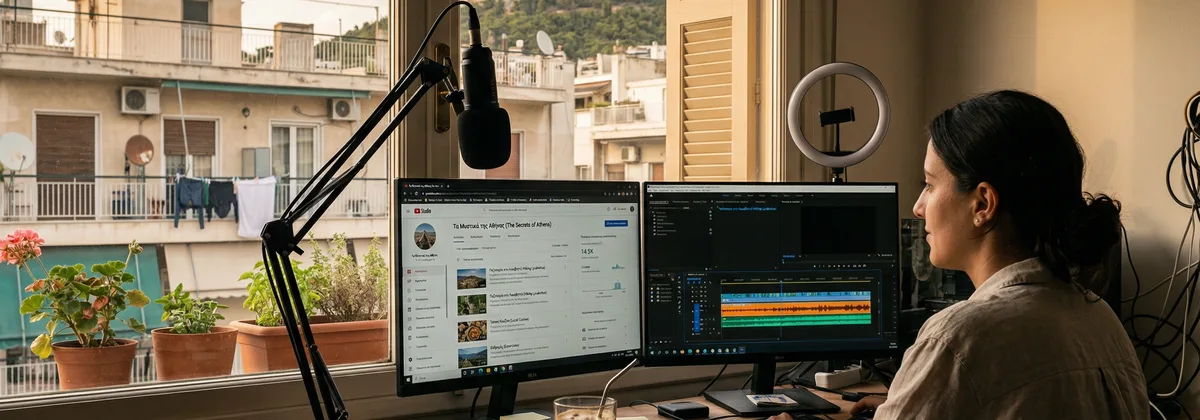Select the first tab under the channel title
This screenshot has height=420, width=1200.
tap(458, 237)
